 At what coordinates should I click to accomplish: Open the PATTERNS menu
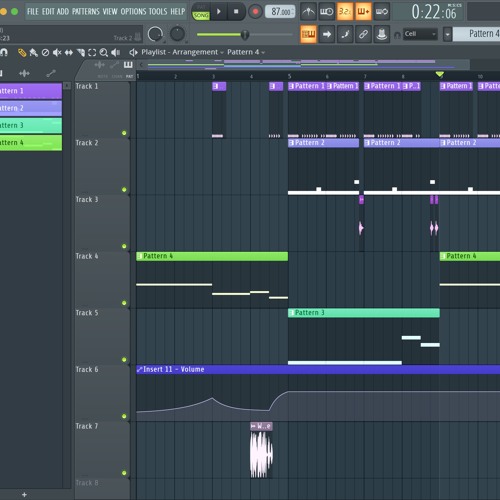[86, 12]
